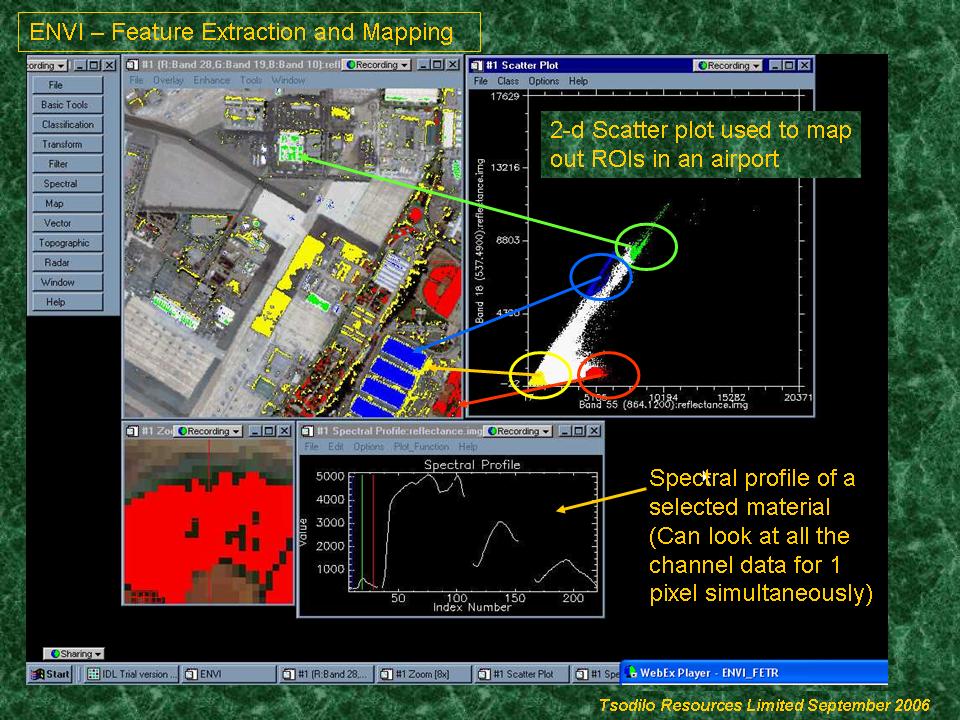Close the image display window
The width and height of the screenshot is (960, 720).
click(x=452, y=64)
